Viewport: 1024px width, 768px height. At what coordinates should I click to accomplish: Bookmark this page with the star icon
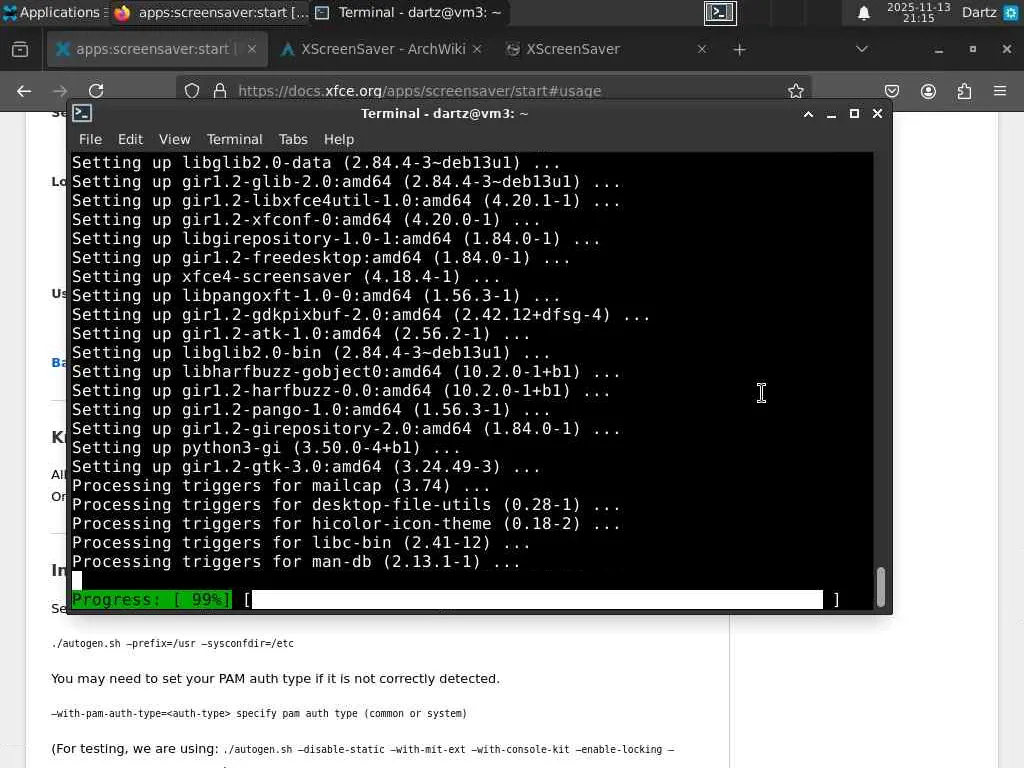[795, 91]
